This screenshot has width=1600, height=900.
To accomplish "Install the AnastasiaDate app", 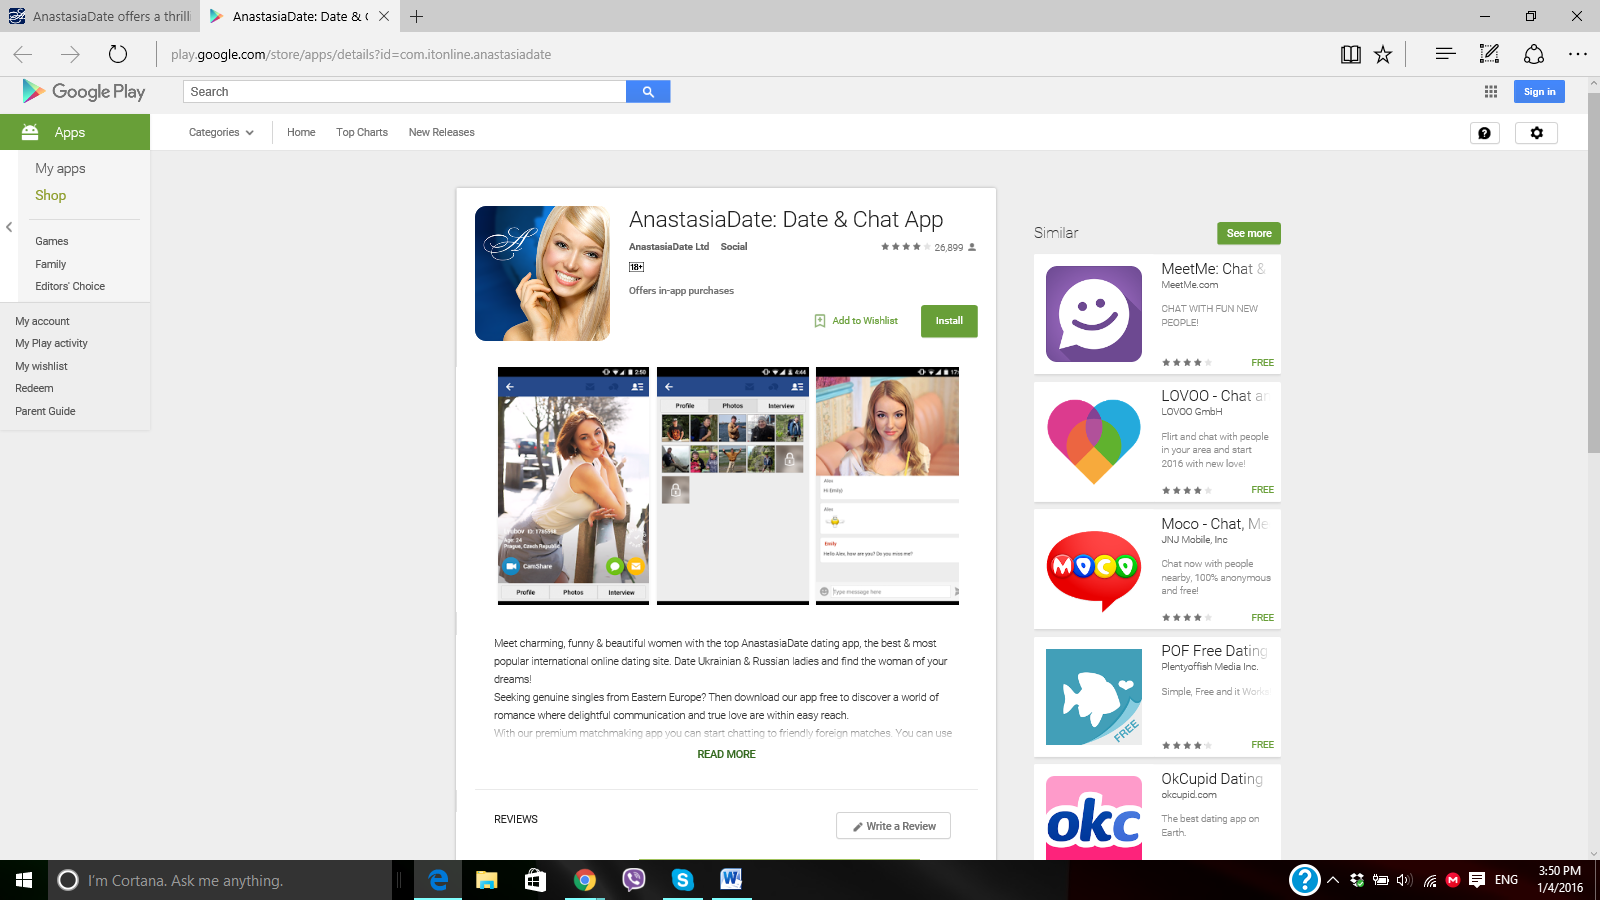I will 949,321.
